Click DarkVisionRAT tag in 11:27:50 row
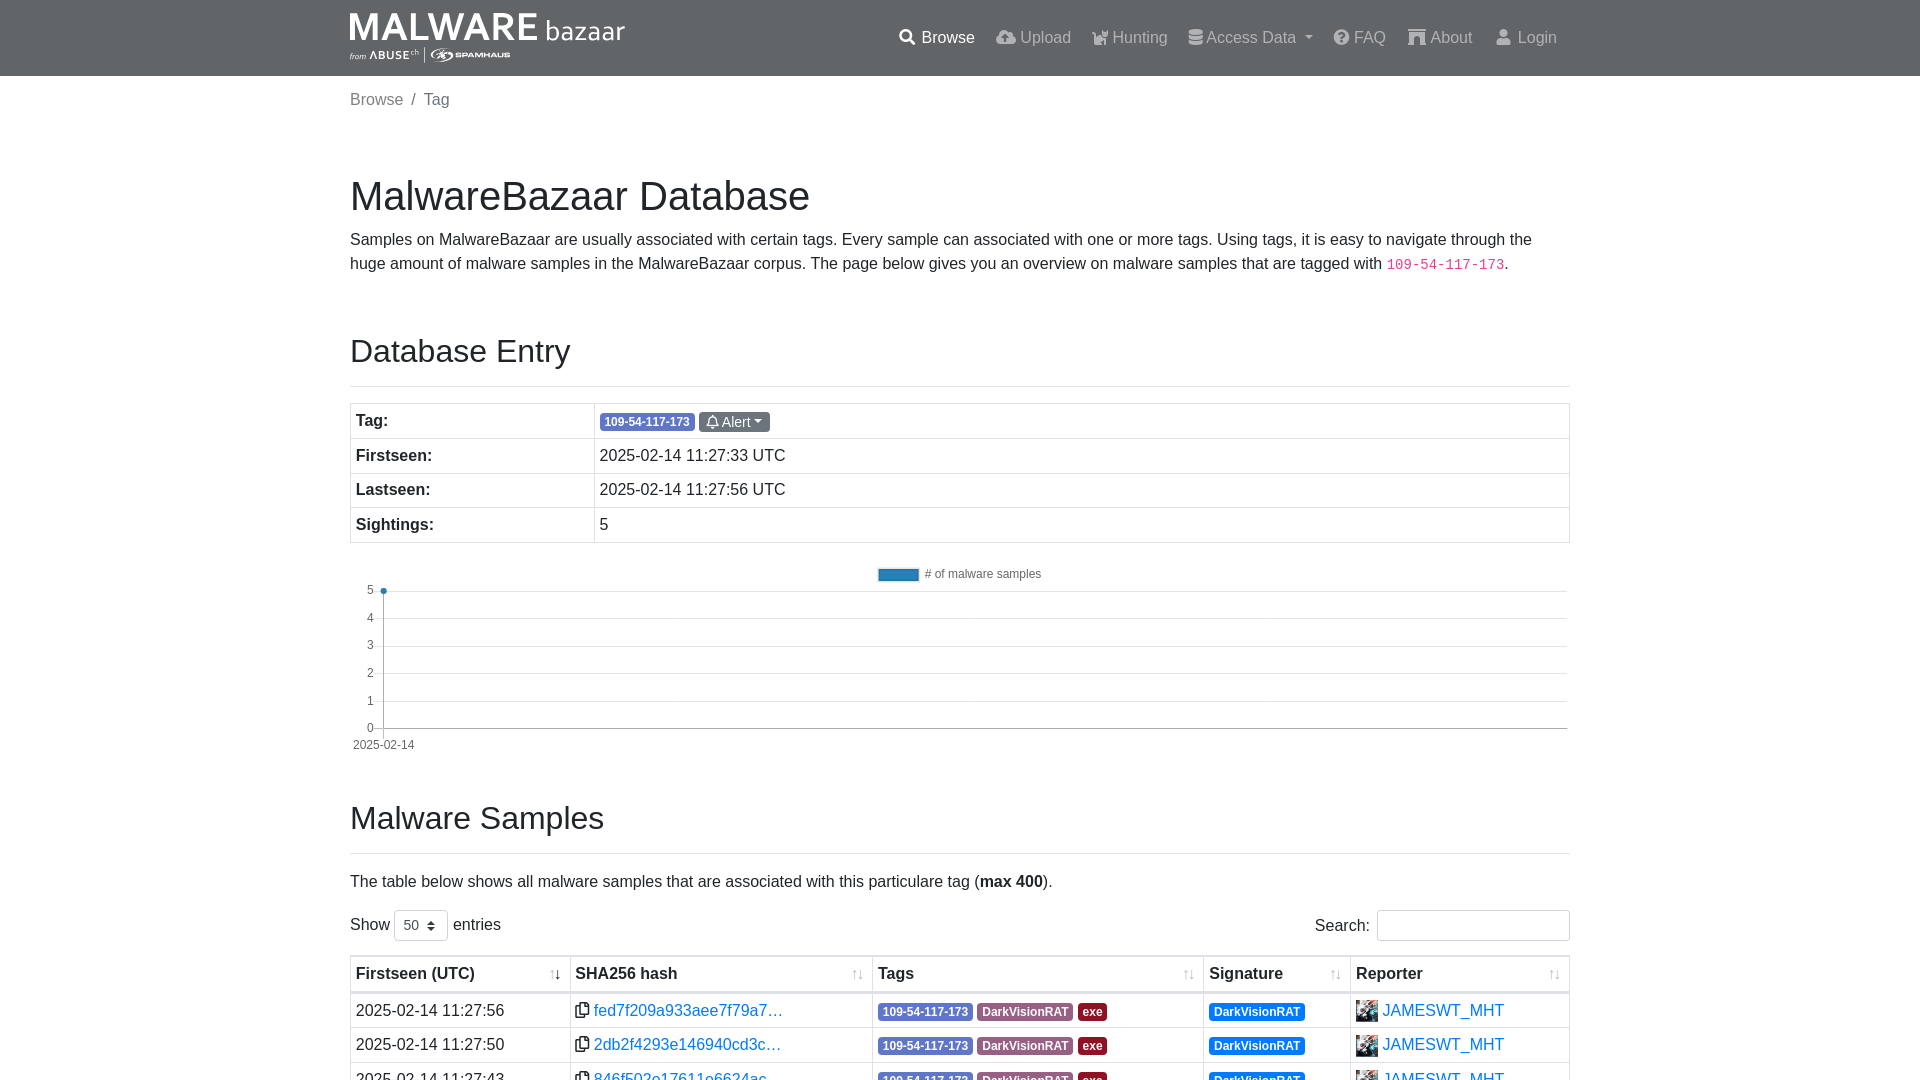This screenshot has height=1080, width=1920. (1025, 1046)
